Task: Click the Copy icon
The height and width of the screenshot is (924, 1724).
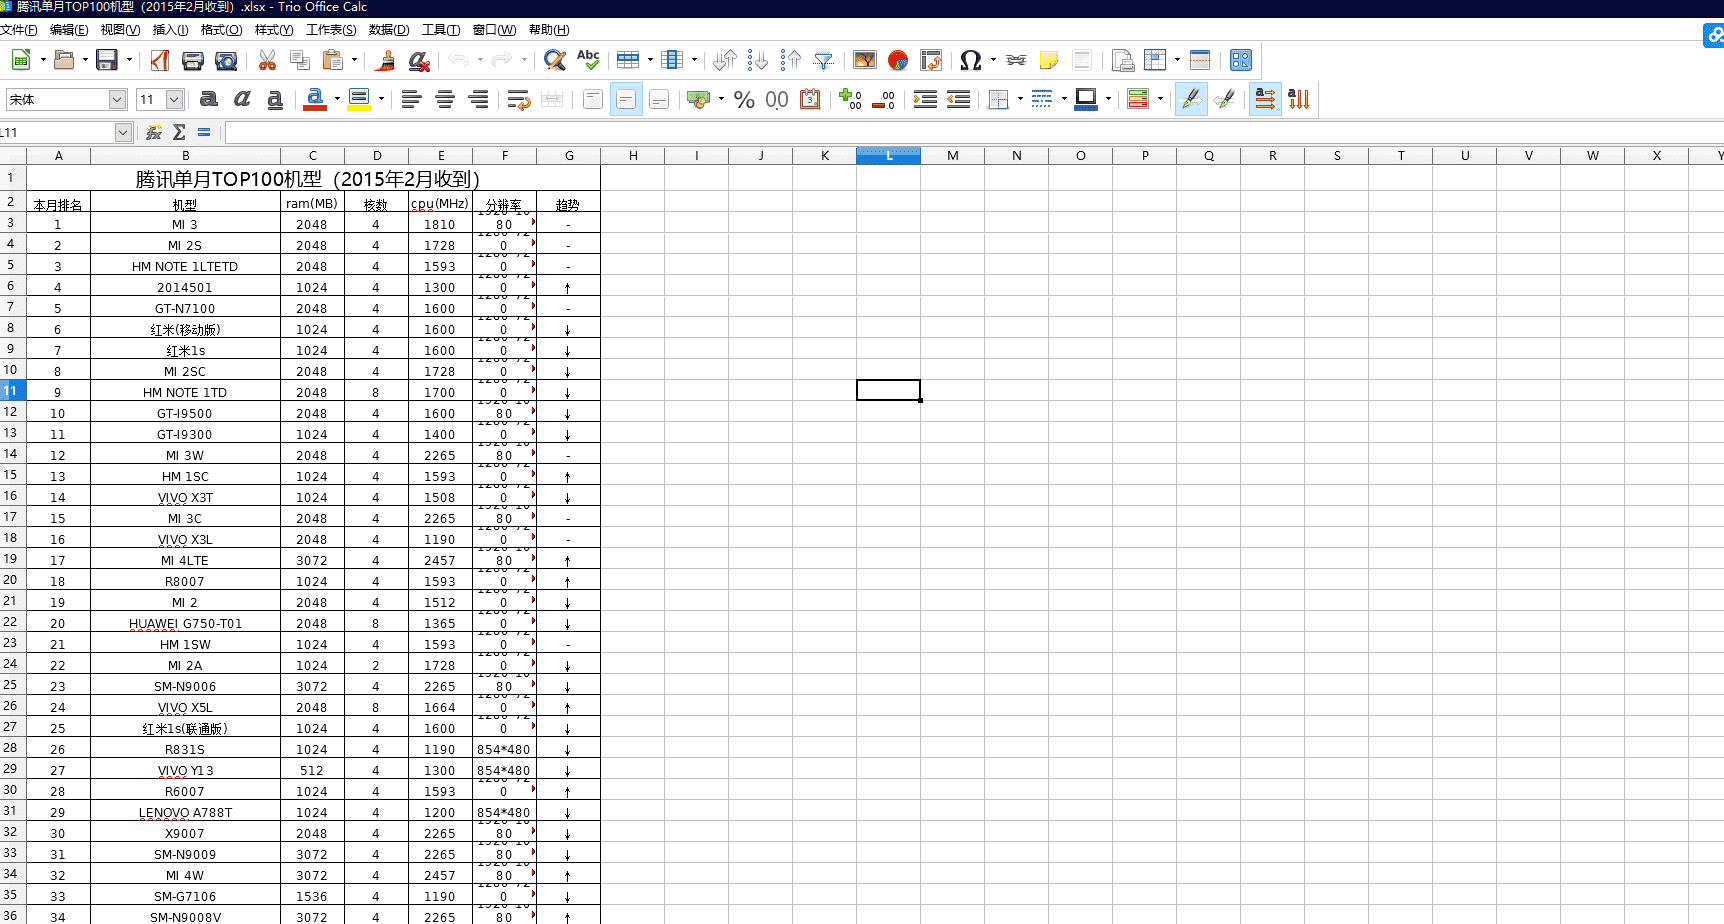Action: (299, 60)
